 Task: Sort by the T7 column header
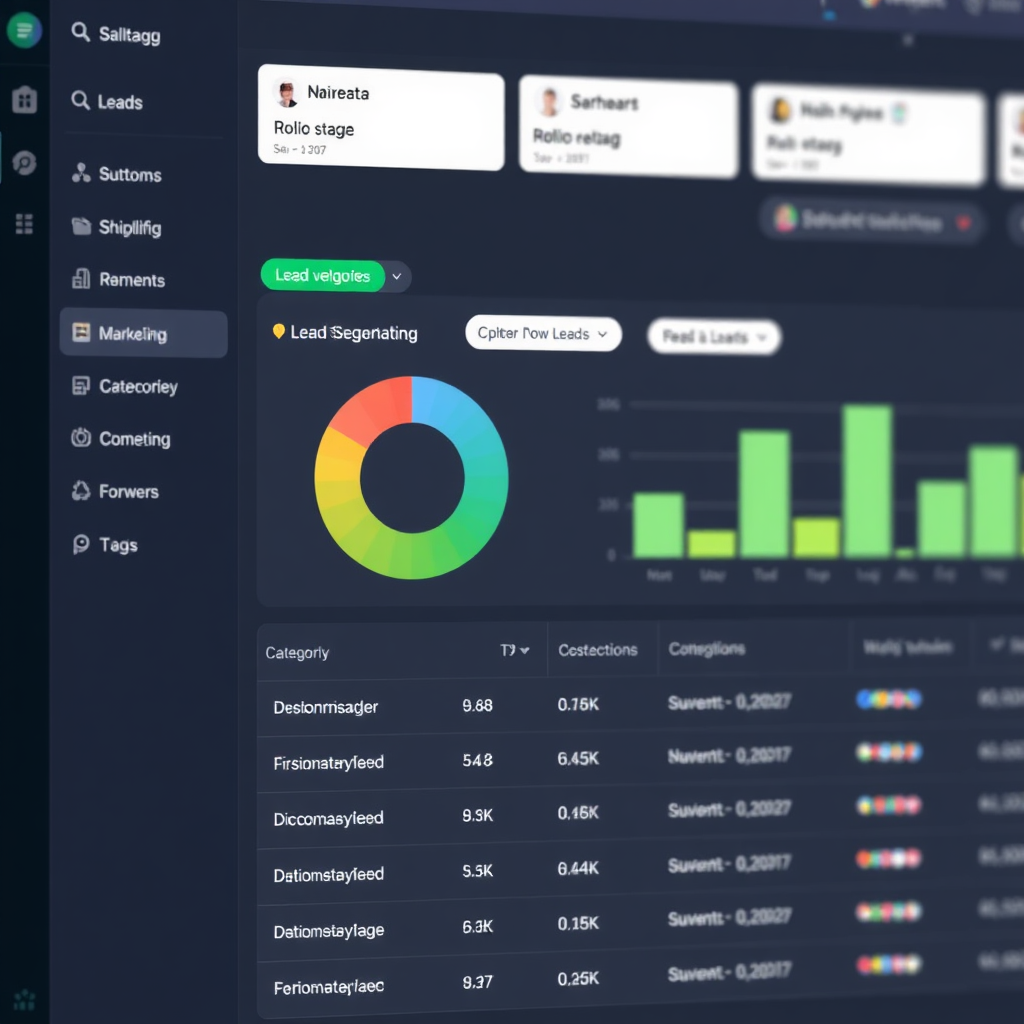[515, 650]
